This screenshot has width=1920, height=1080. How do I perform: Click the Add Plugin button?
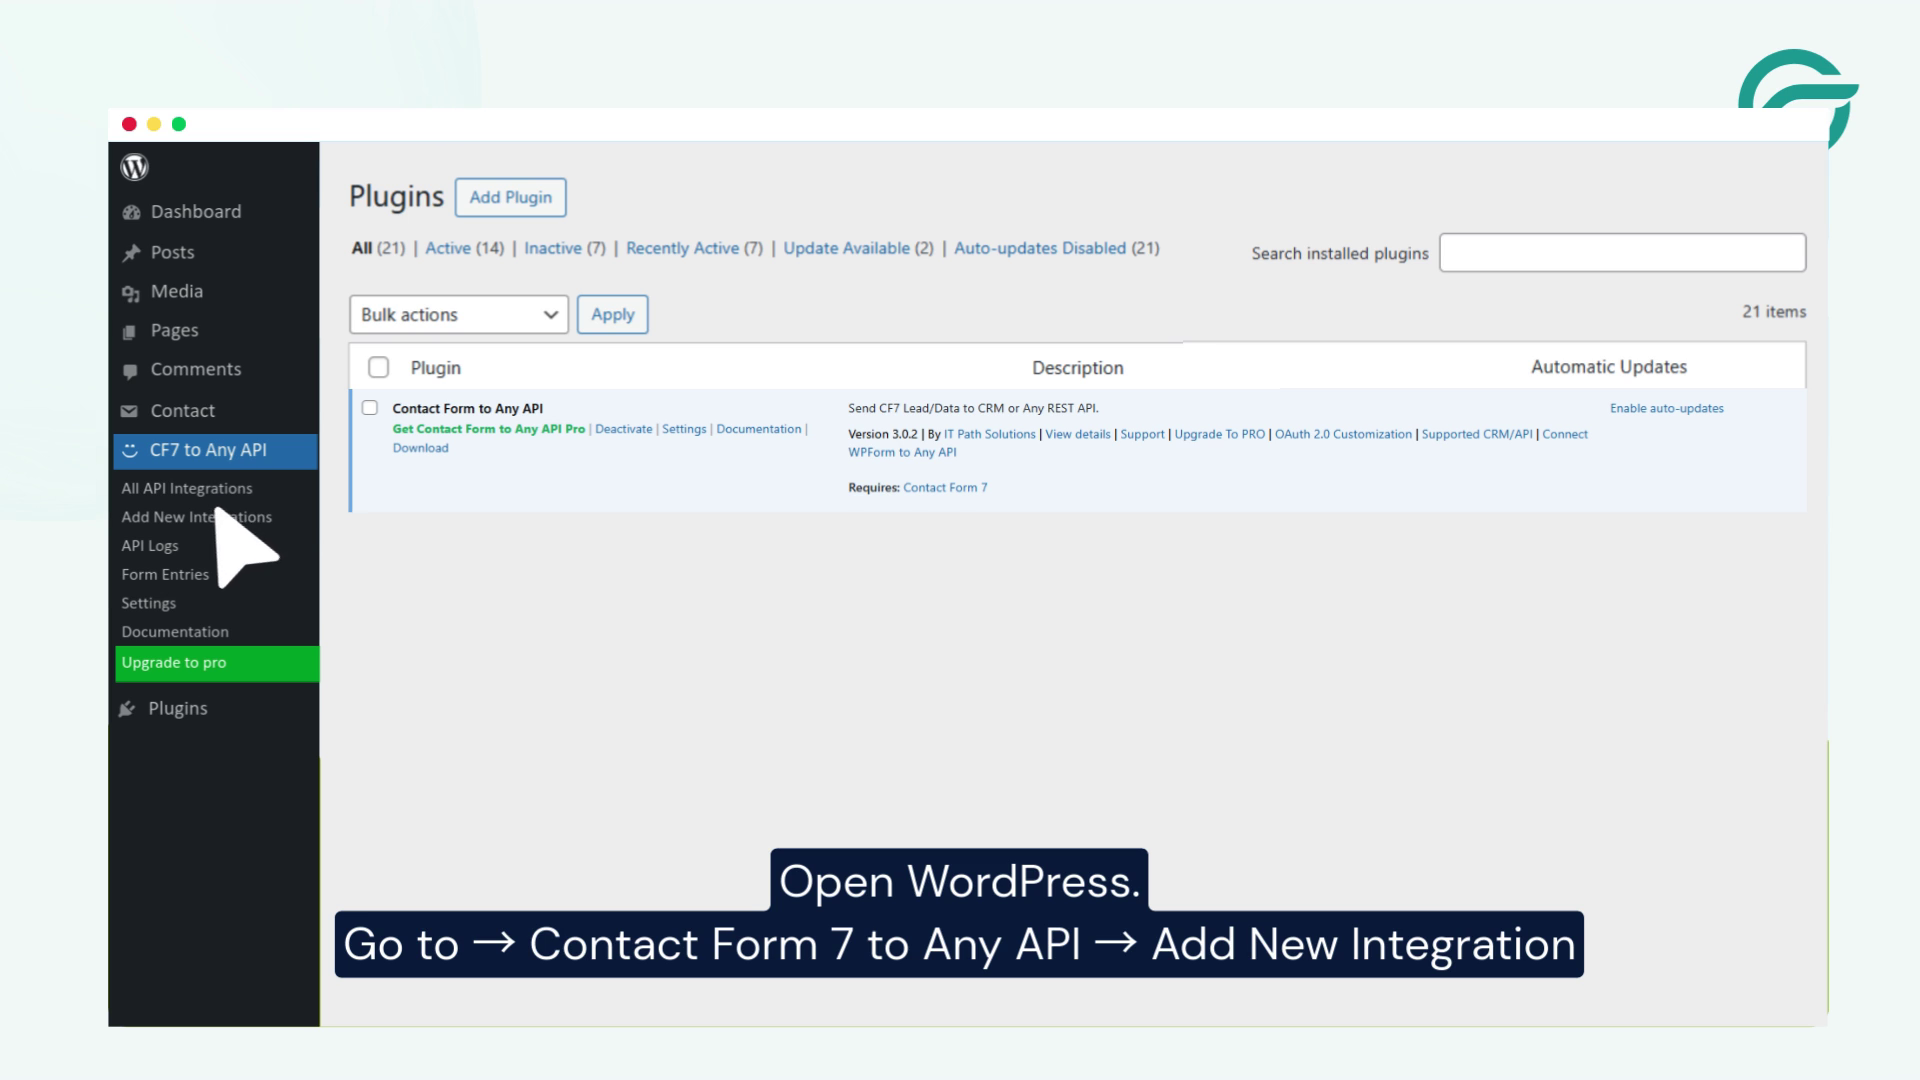pyautogui.click(x=511, y=197)
